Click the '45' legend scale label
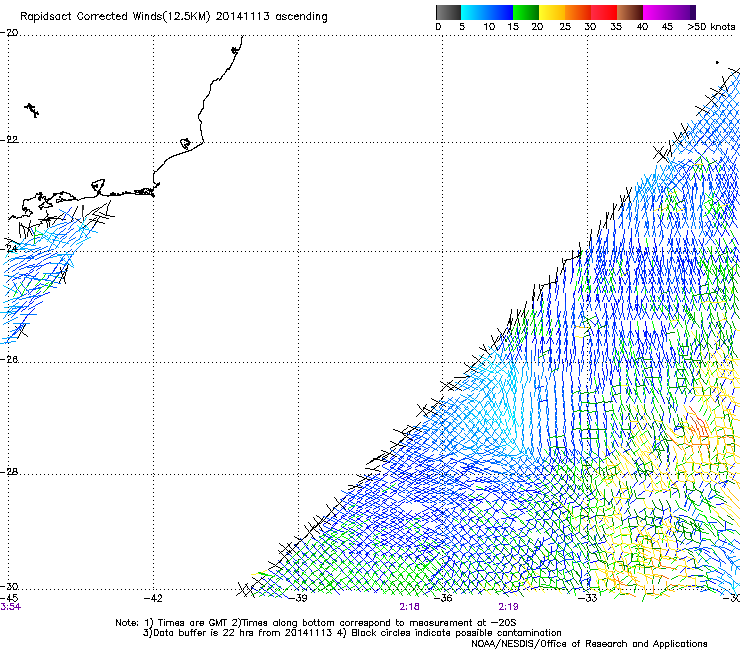The width and height of the screenshot is (740, 650). pos(667,27)
